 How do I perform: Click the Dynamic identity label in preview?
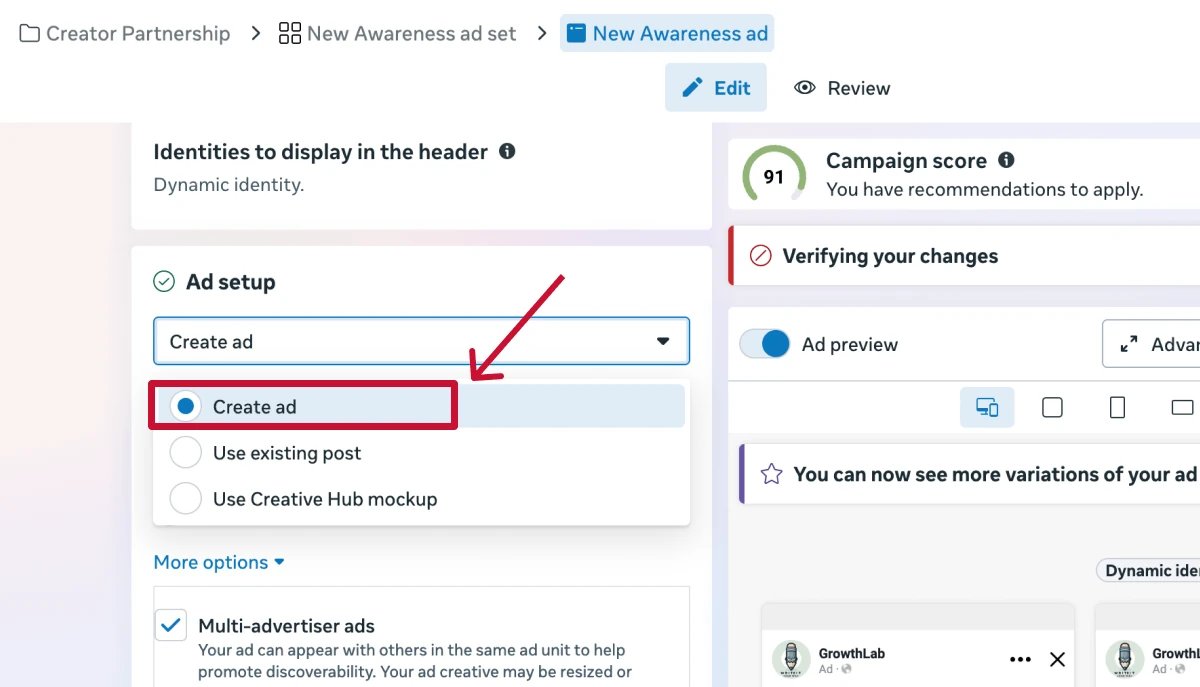click(1149, 570)
